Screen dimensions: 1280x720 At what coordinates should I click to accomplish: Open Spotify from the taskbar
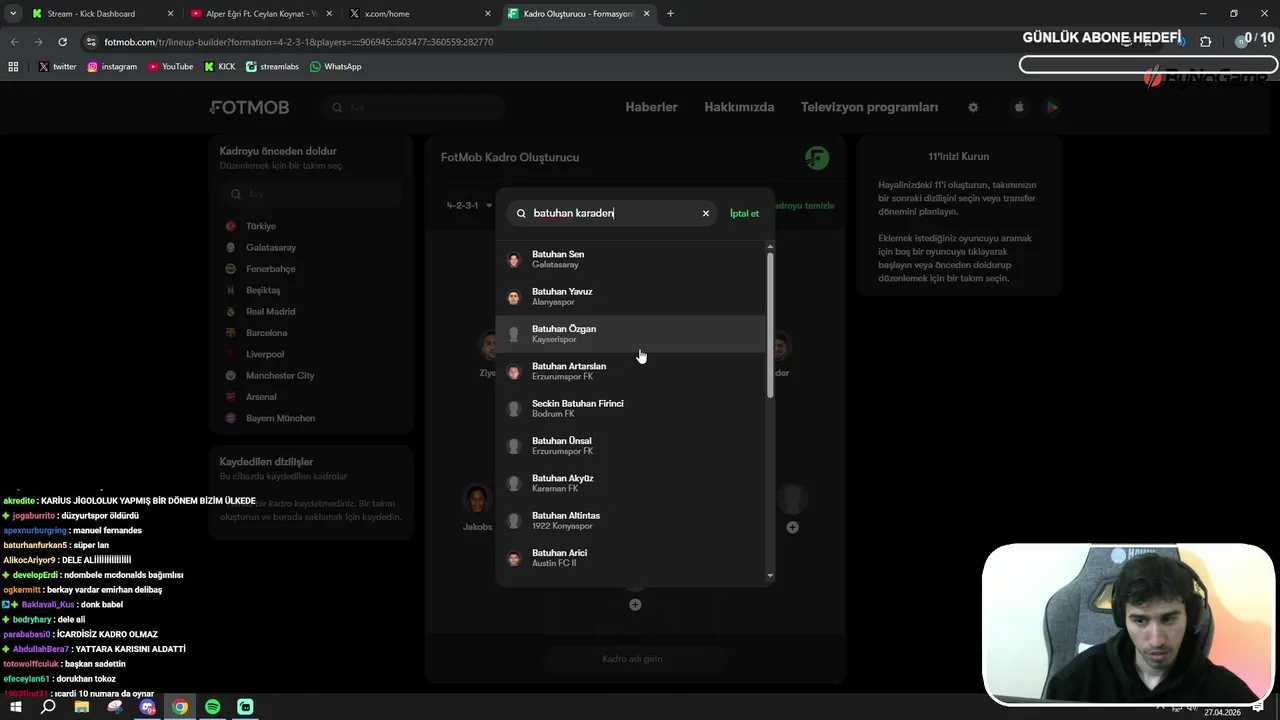(x=212, y=707)
